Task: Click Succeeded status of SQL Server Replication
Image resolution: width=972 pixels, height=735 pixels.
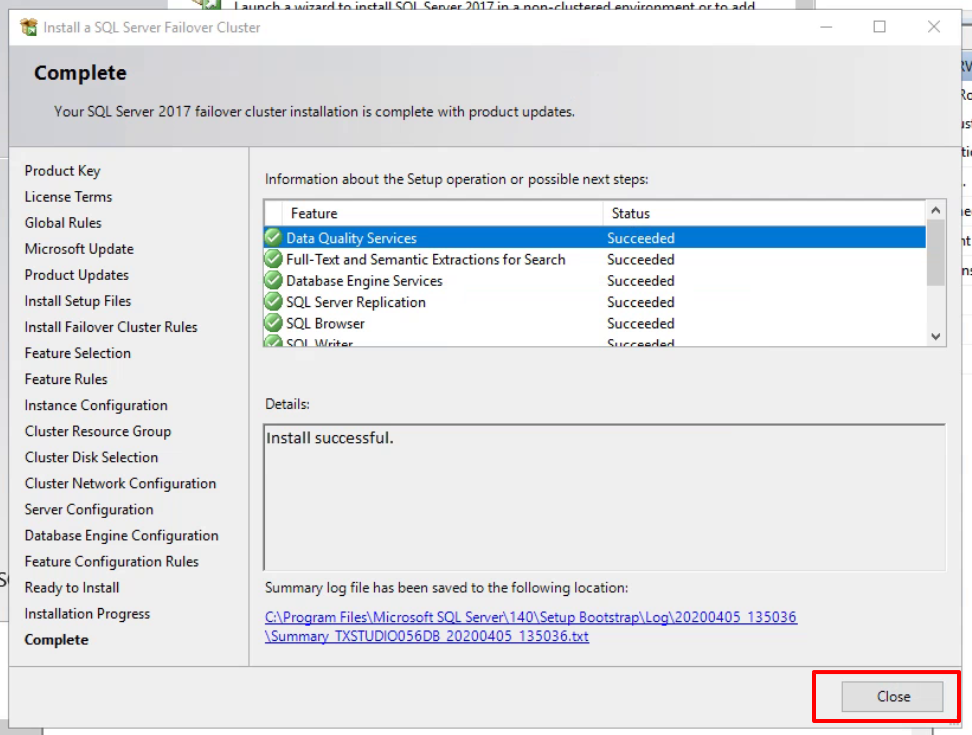Action: tap(640, 302)
